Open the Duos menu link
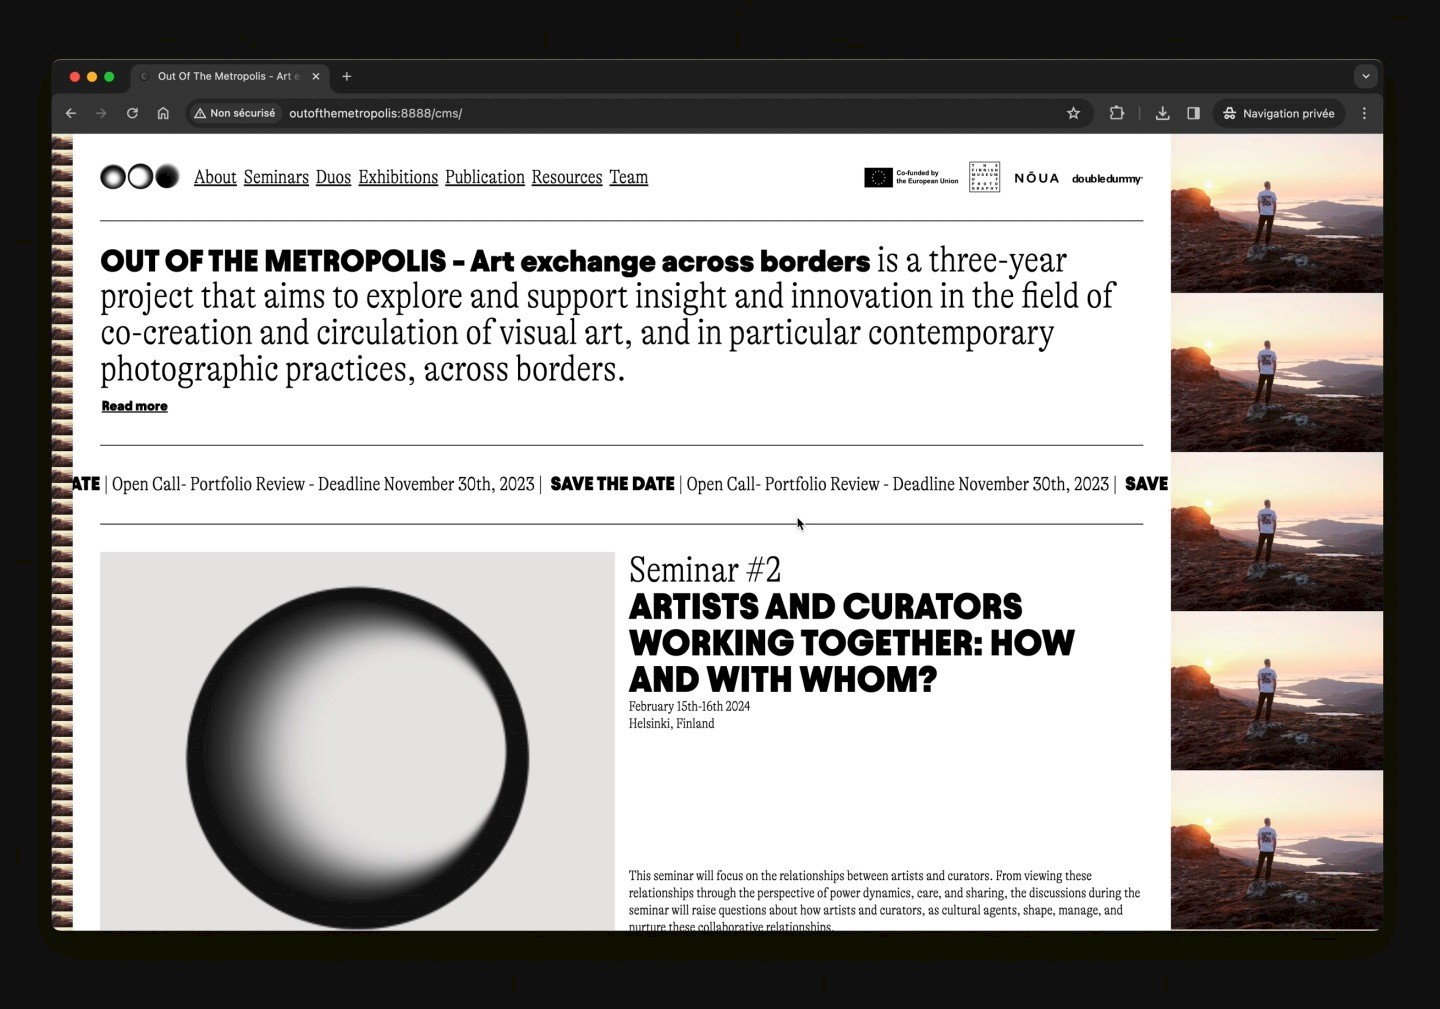This screenshot has width=1440, height=1009. pyautogui.click(x=333, y=177)
